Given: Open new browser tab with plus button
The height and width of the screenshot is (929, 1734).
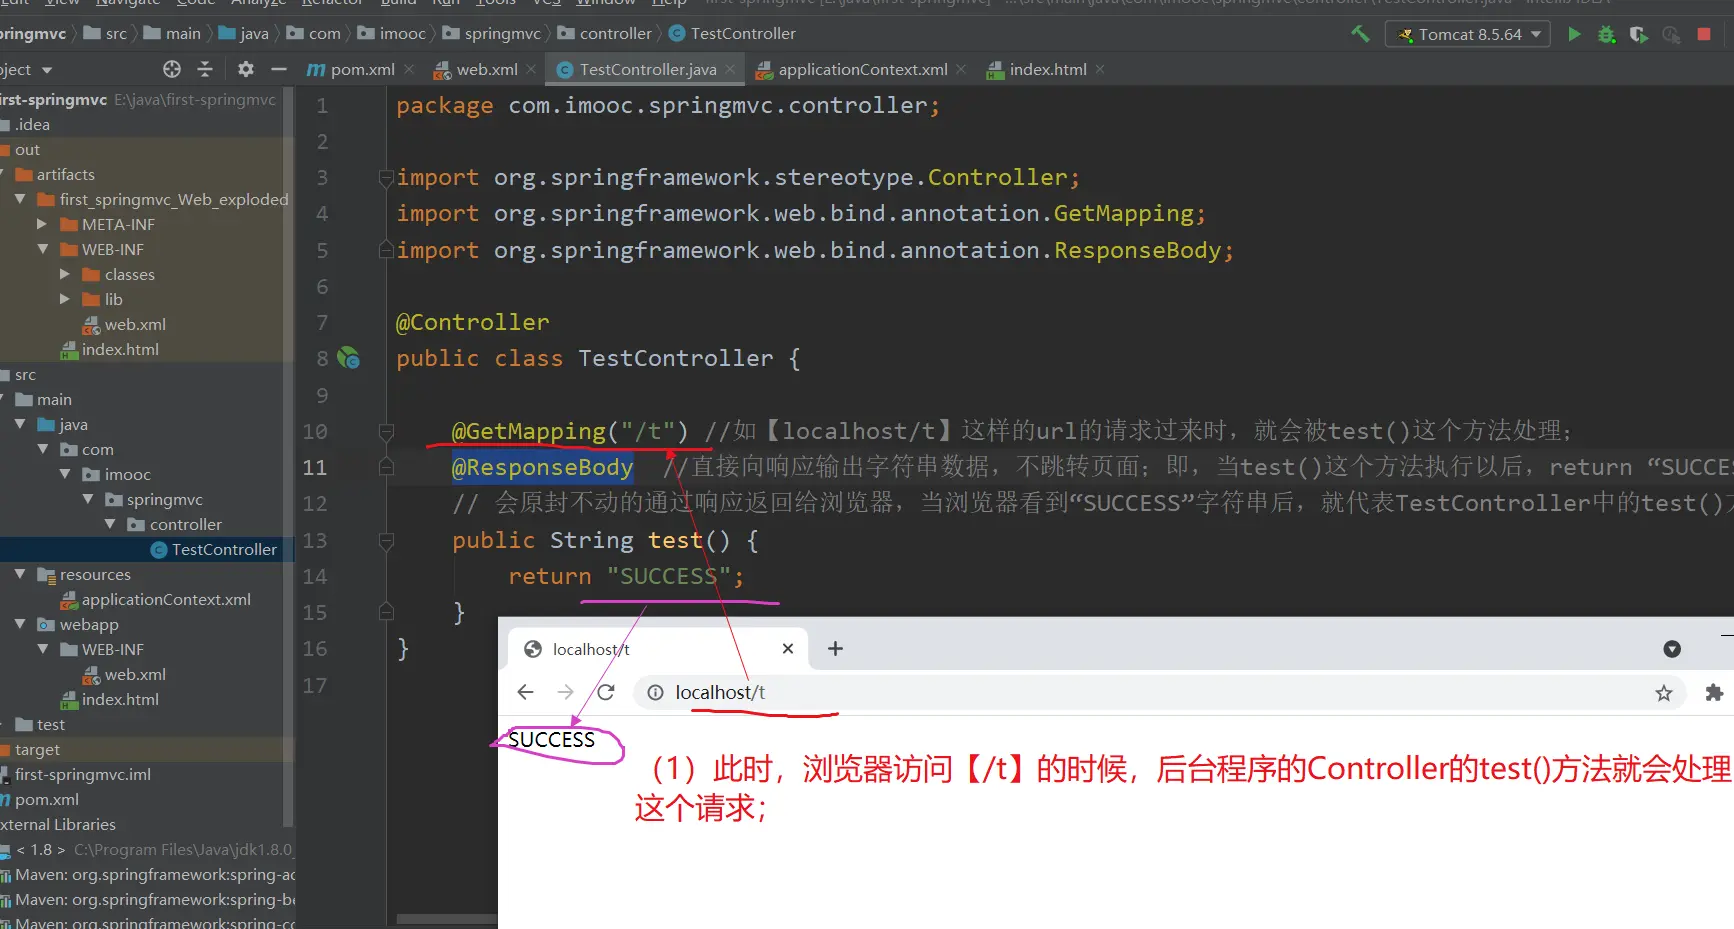Looking at the screenshot, I should pyautogui.click(x=835, y=649).
